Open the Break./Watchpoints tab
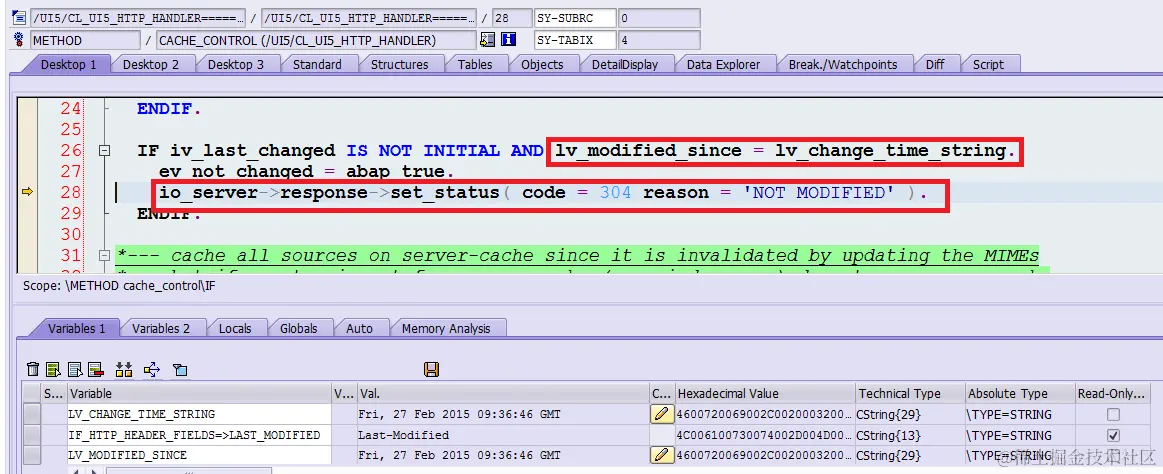The width and height of the screenshot is (1163, 474). coord(843,65)
